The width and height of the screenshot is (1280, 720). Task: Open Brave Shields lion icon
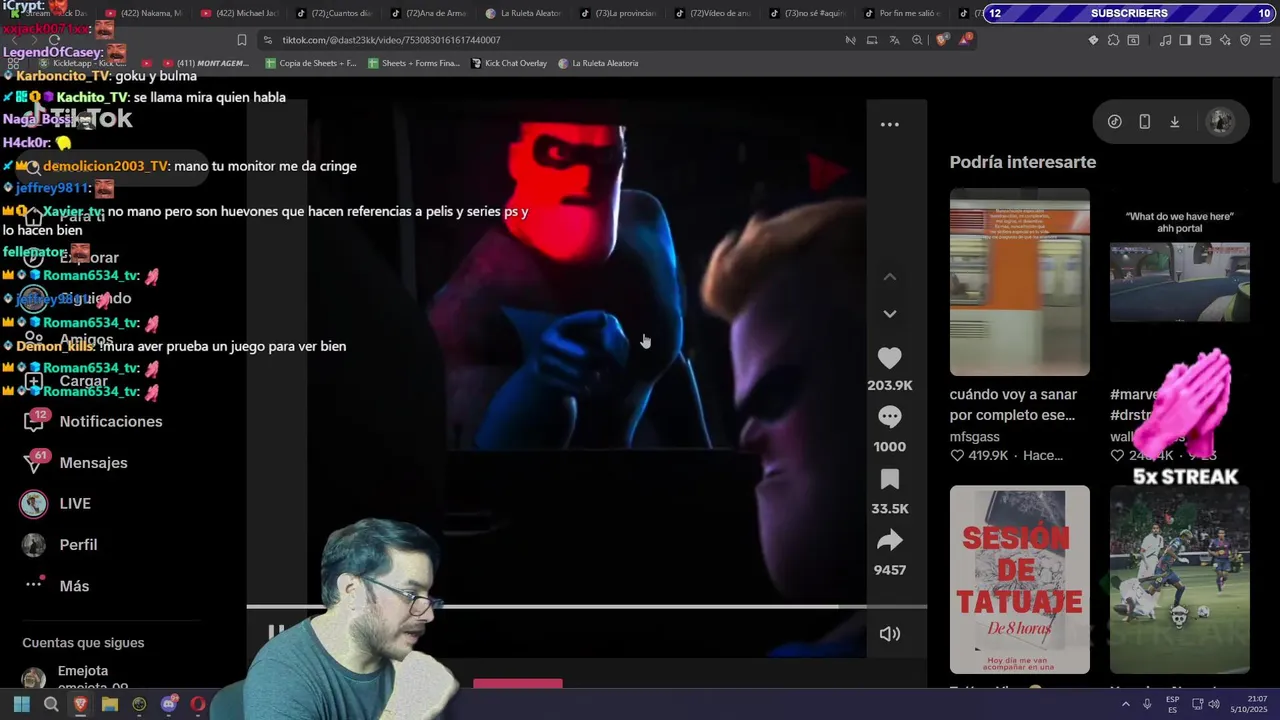[x=942, y=40]
